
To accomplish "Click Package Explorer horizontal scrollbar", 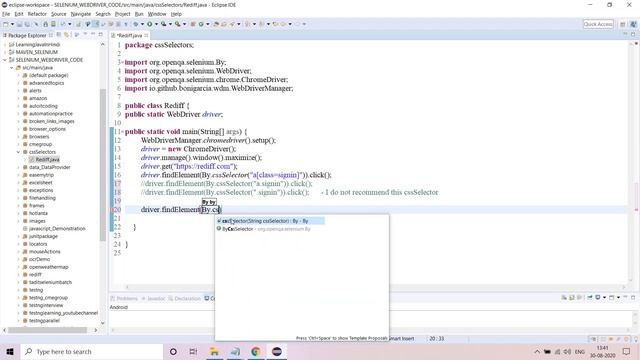I will [47, 330].
